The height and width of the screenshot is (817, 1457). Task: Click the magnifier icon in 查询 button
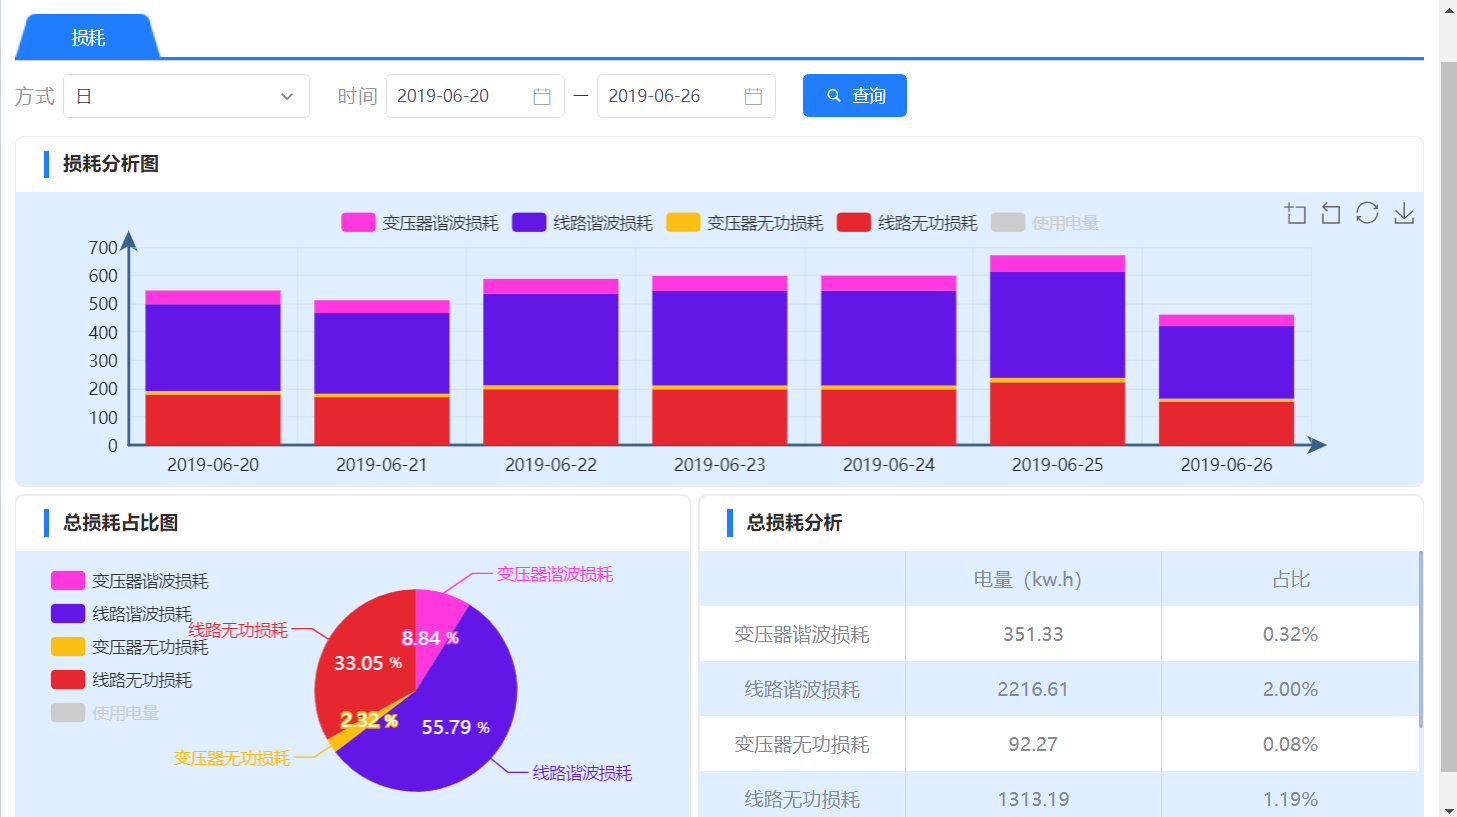pos(834,96)
